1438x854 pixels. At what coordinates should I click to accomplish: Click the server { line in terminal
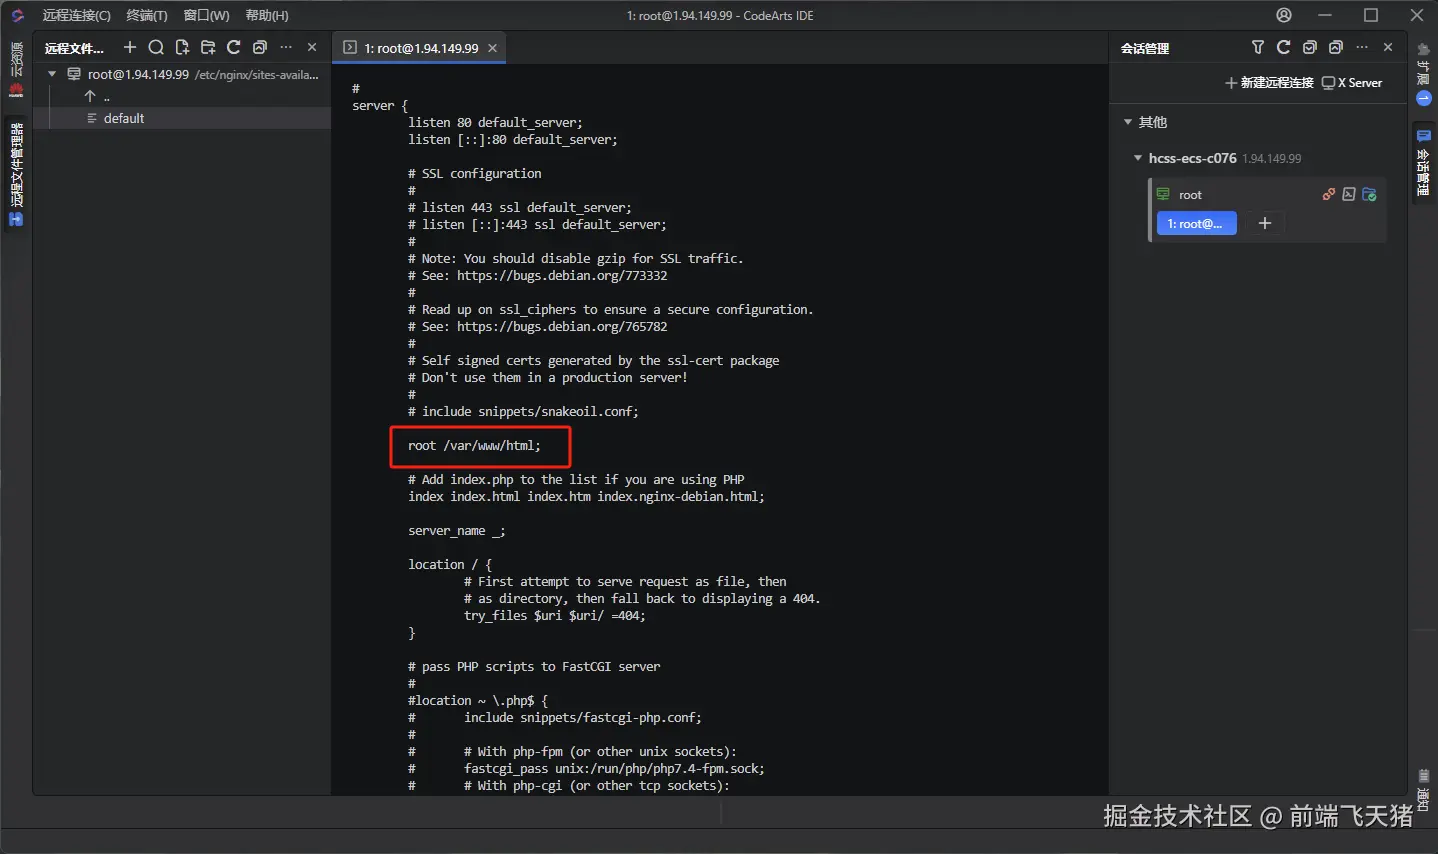(x=380, y=105)
